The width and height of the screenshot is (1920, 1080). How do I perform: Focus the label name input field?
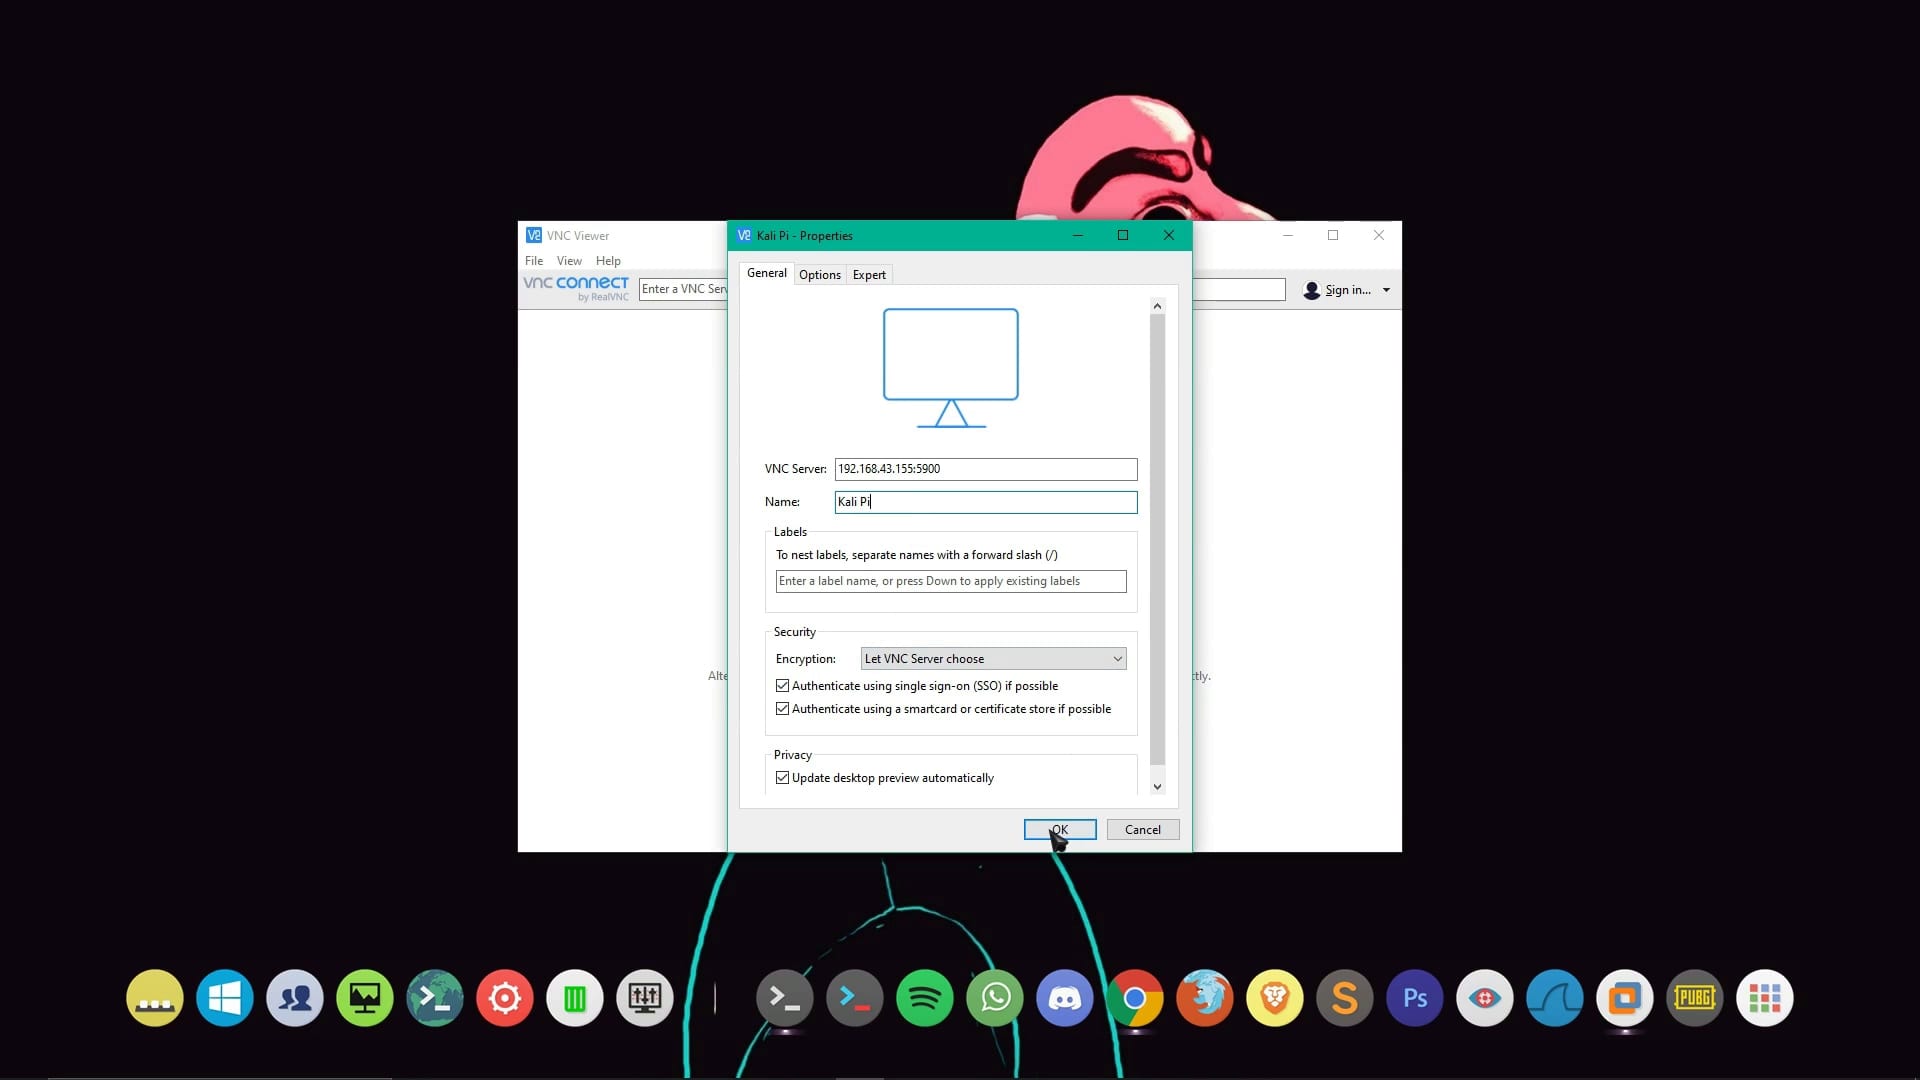tap(950, 581)
